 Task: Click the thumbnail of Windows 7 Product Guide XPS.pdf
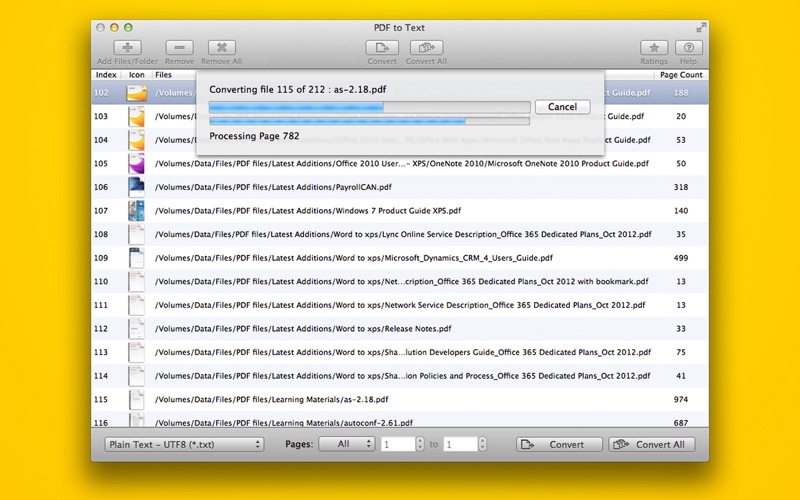(x=135, y=211)
